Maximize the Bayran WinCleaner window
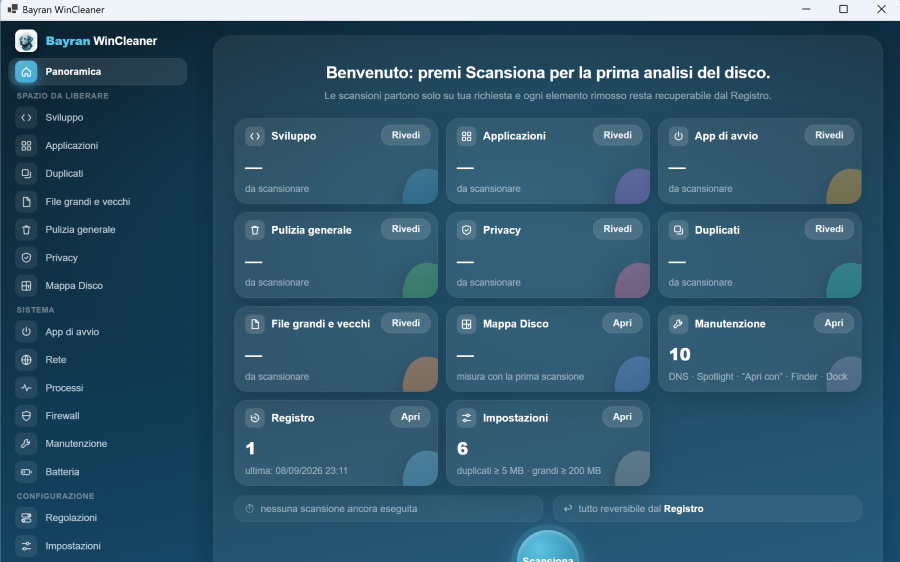Screen dimensions: 900x562 click(x=843, y=9)
